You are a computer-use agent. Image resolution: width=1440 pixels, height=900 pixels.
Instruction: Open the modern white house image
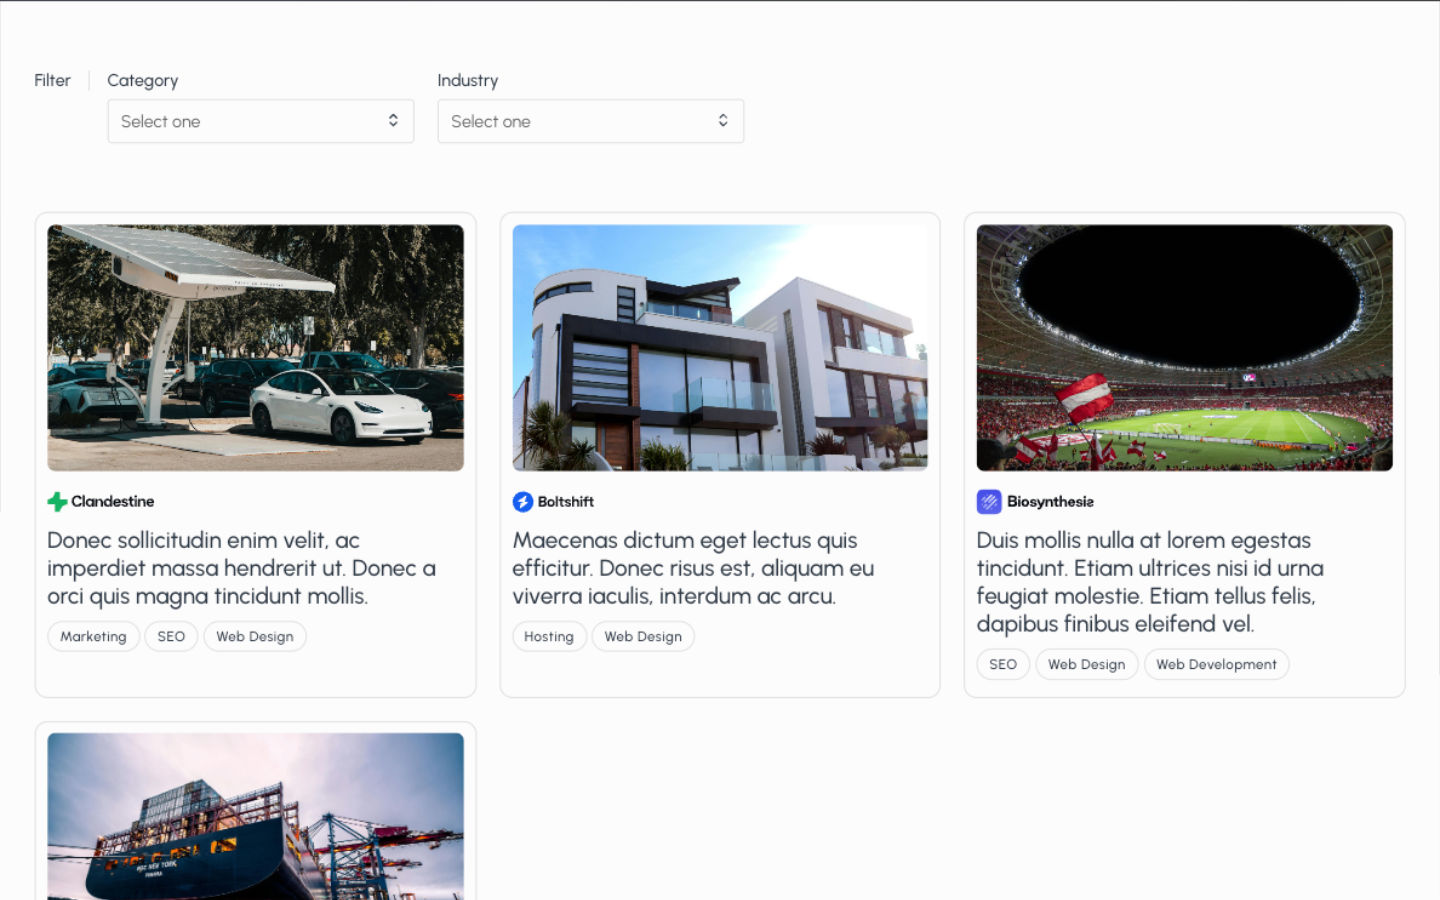[720, 347]
